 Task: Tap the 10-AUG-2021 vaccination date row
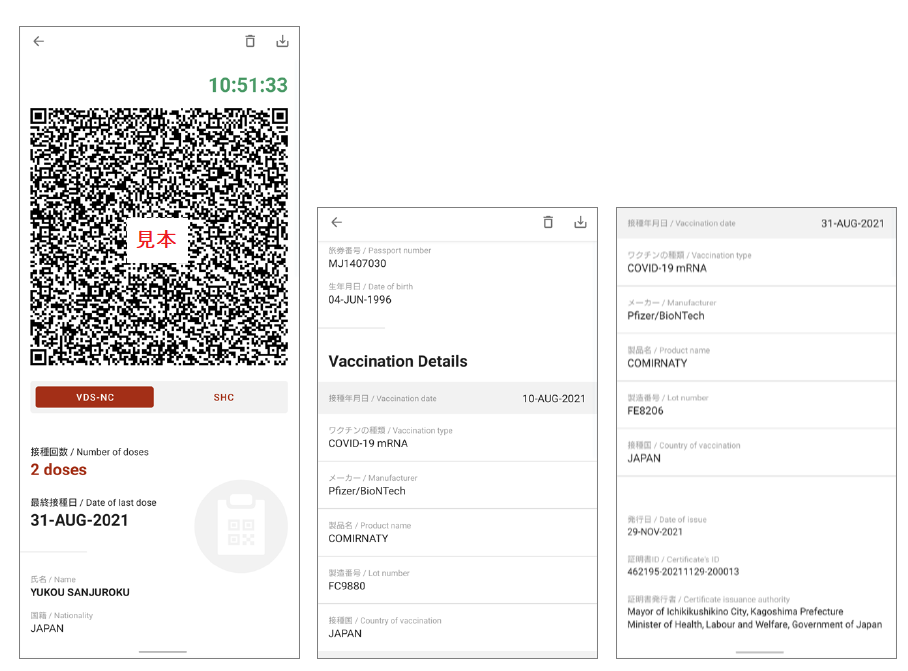pyautogui.click(x=457, y=398)
